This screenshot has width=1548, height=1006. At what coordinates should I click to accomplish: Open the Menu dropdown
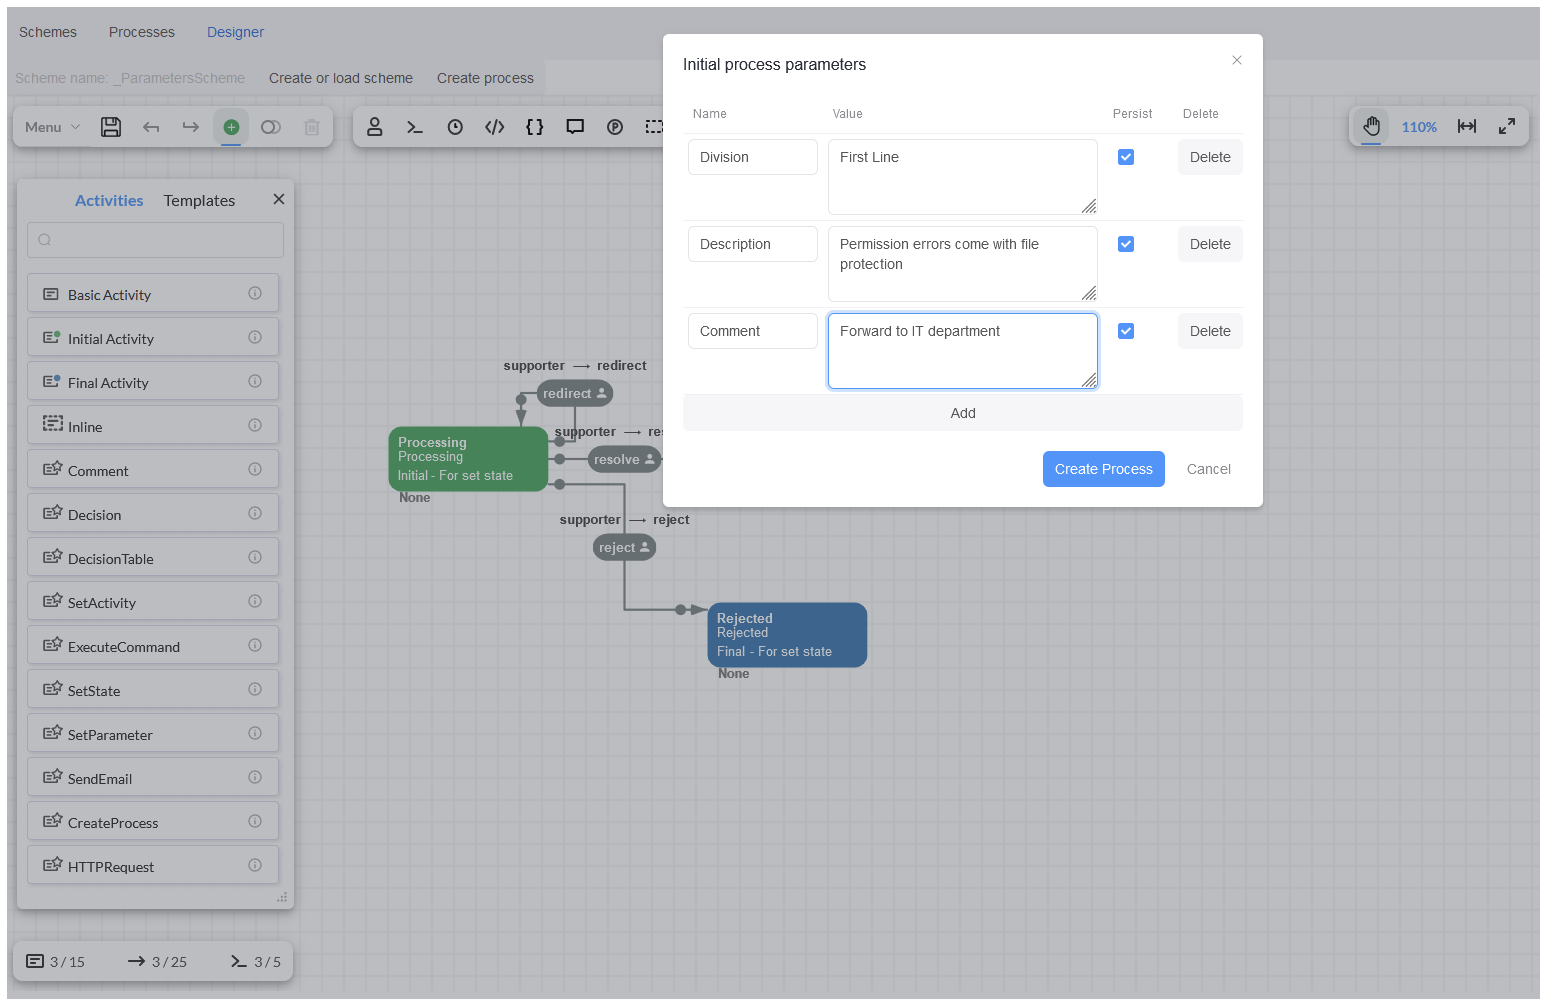pos(52,127)
